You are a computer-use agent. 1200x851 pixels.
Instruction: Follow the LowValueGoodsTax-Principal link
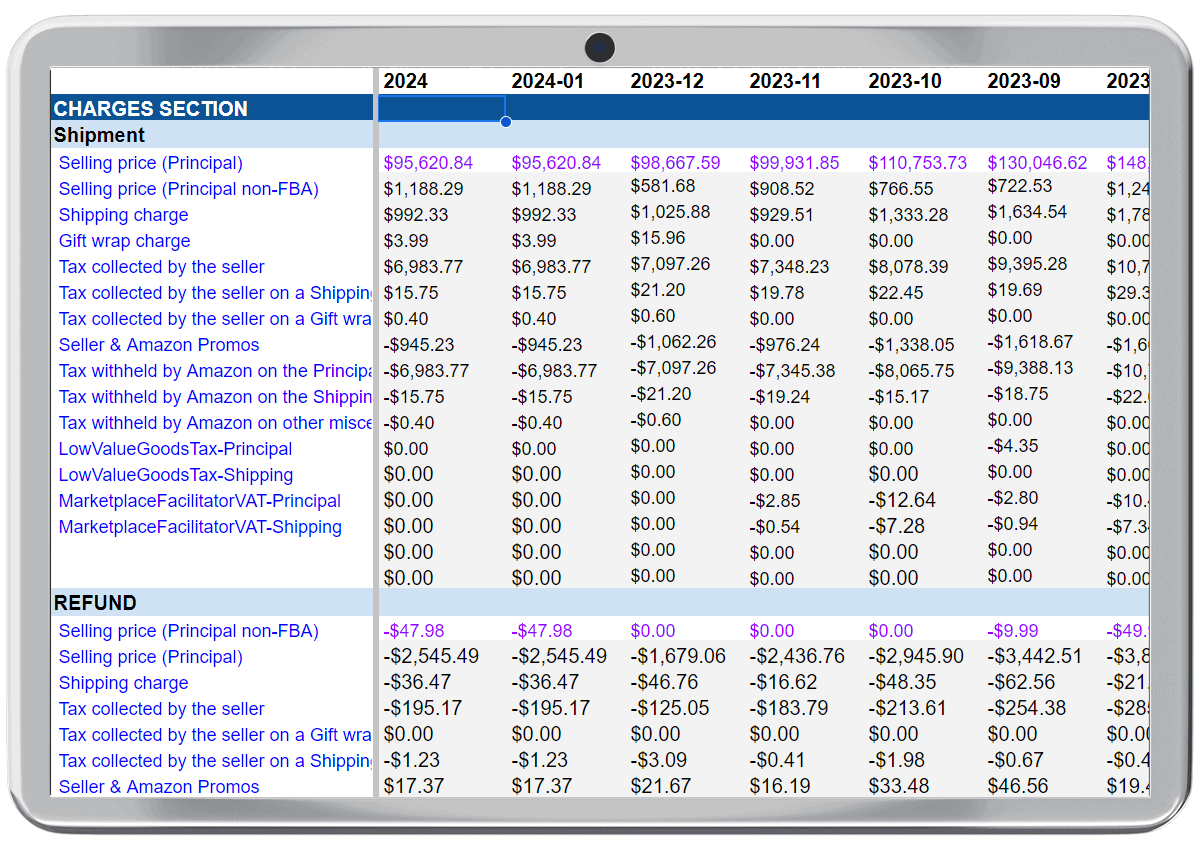click(x=175, y=449)
